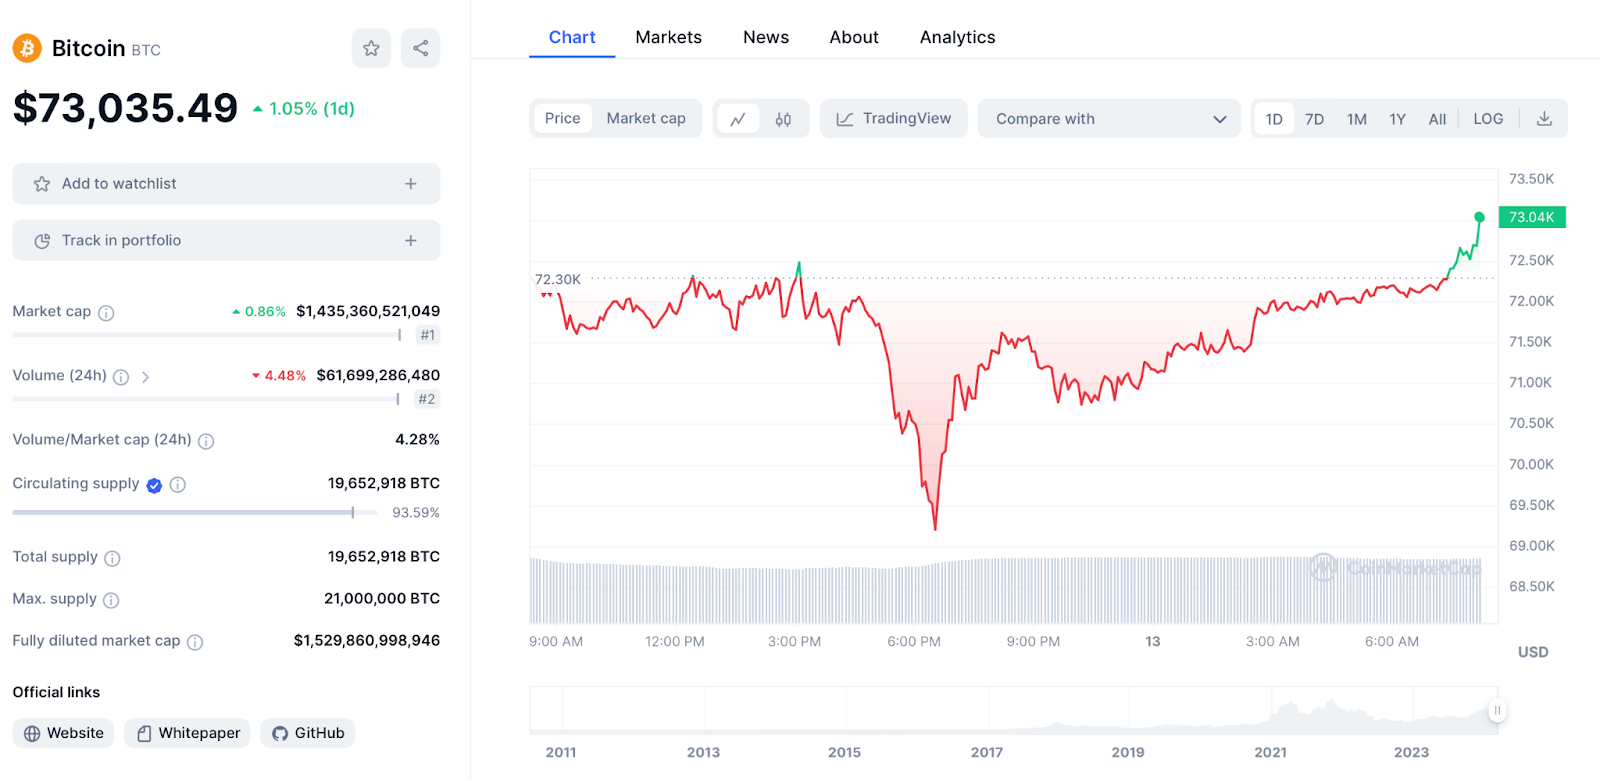The image size is (1600, 781).
Task: Open the Market cap info tooltip icon
Action: (106, 313)
